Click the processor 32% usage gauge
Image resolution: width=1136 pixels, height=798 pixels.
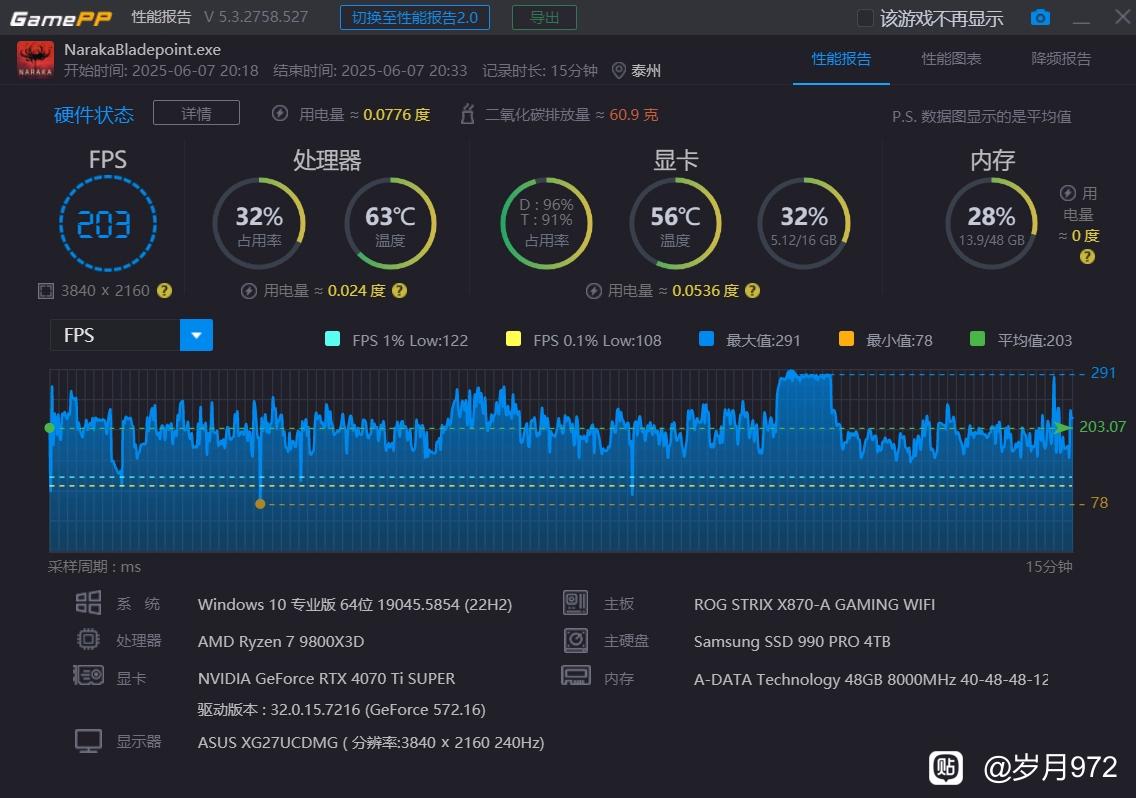pos(259,224)
